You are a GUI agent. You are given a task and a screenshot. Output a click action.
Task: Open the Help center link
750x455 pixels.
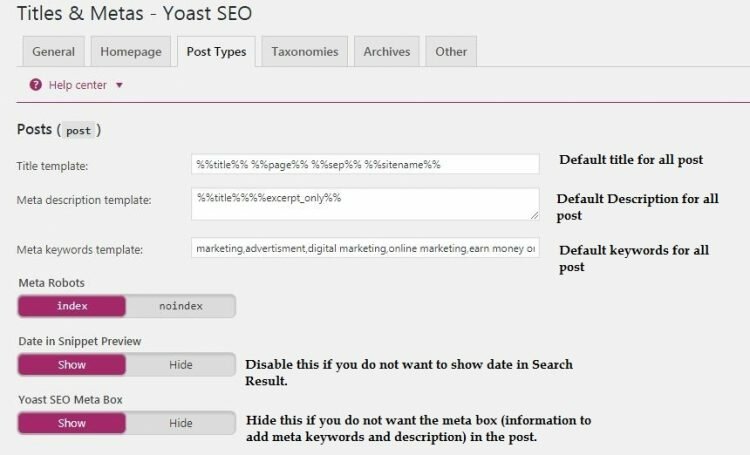click(x=77, y=85)
